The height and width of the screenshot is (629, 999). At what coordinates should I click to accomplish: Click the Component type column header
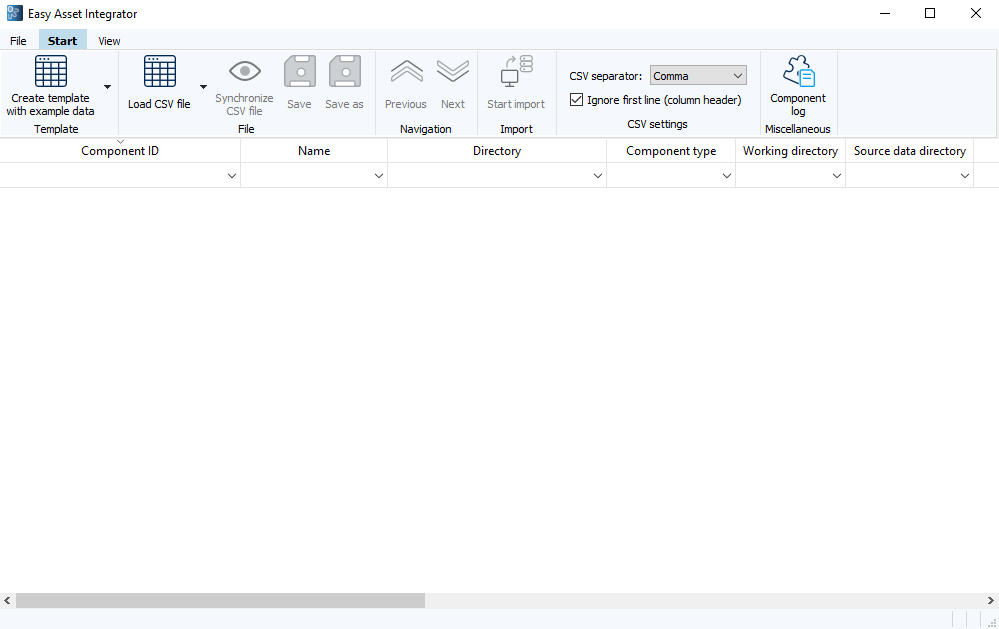(670, 151)
